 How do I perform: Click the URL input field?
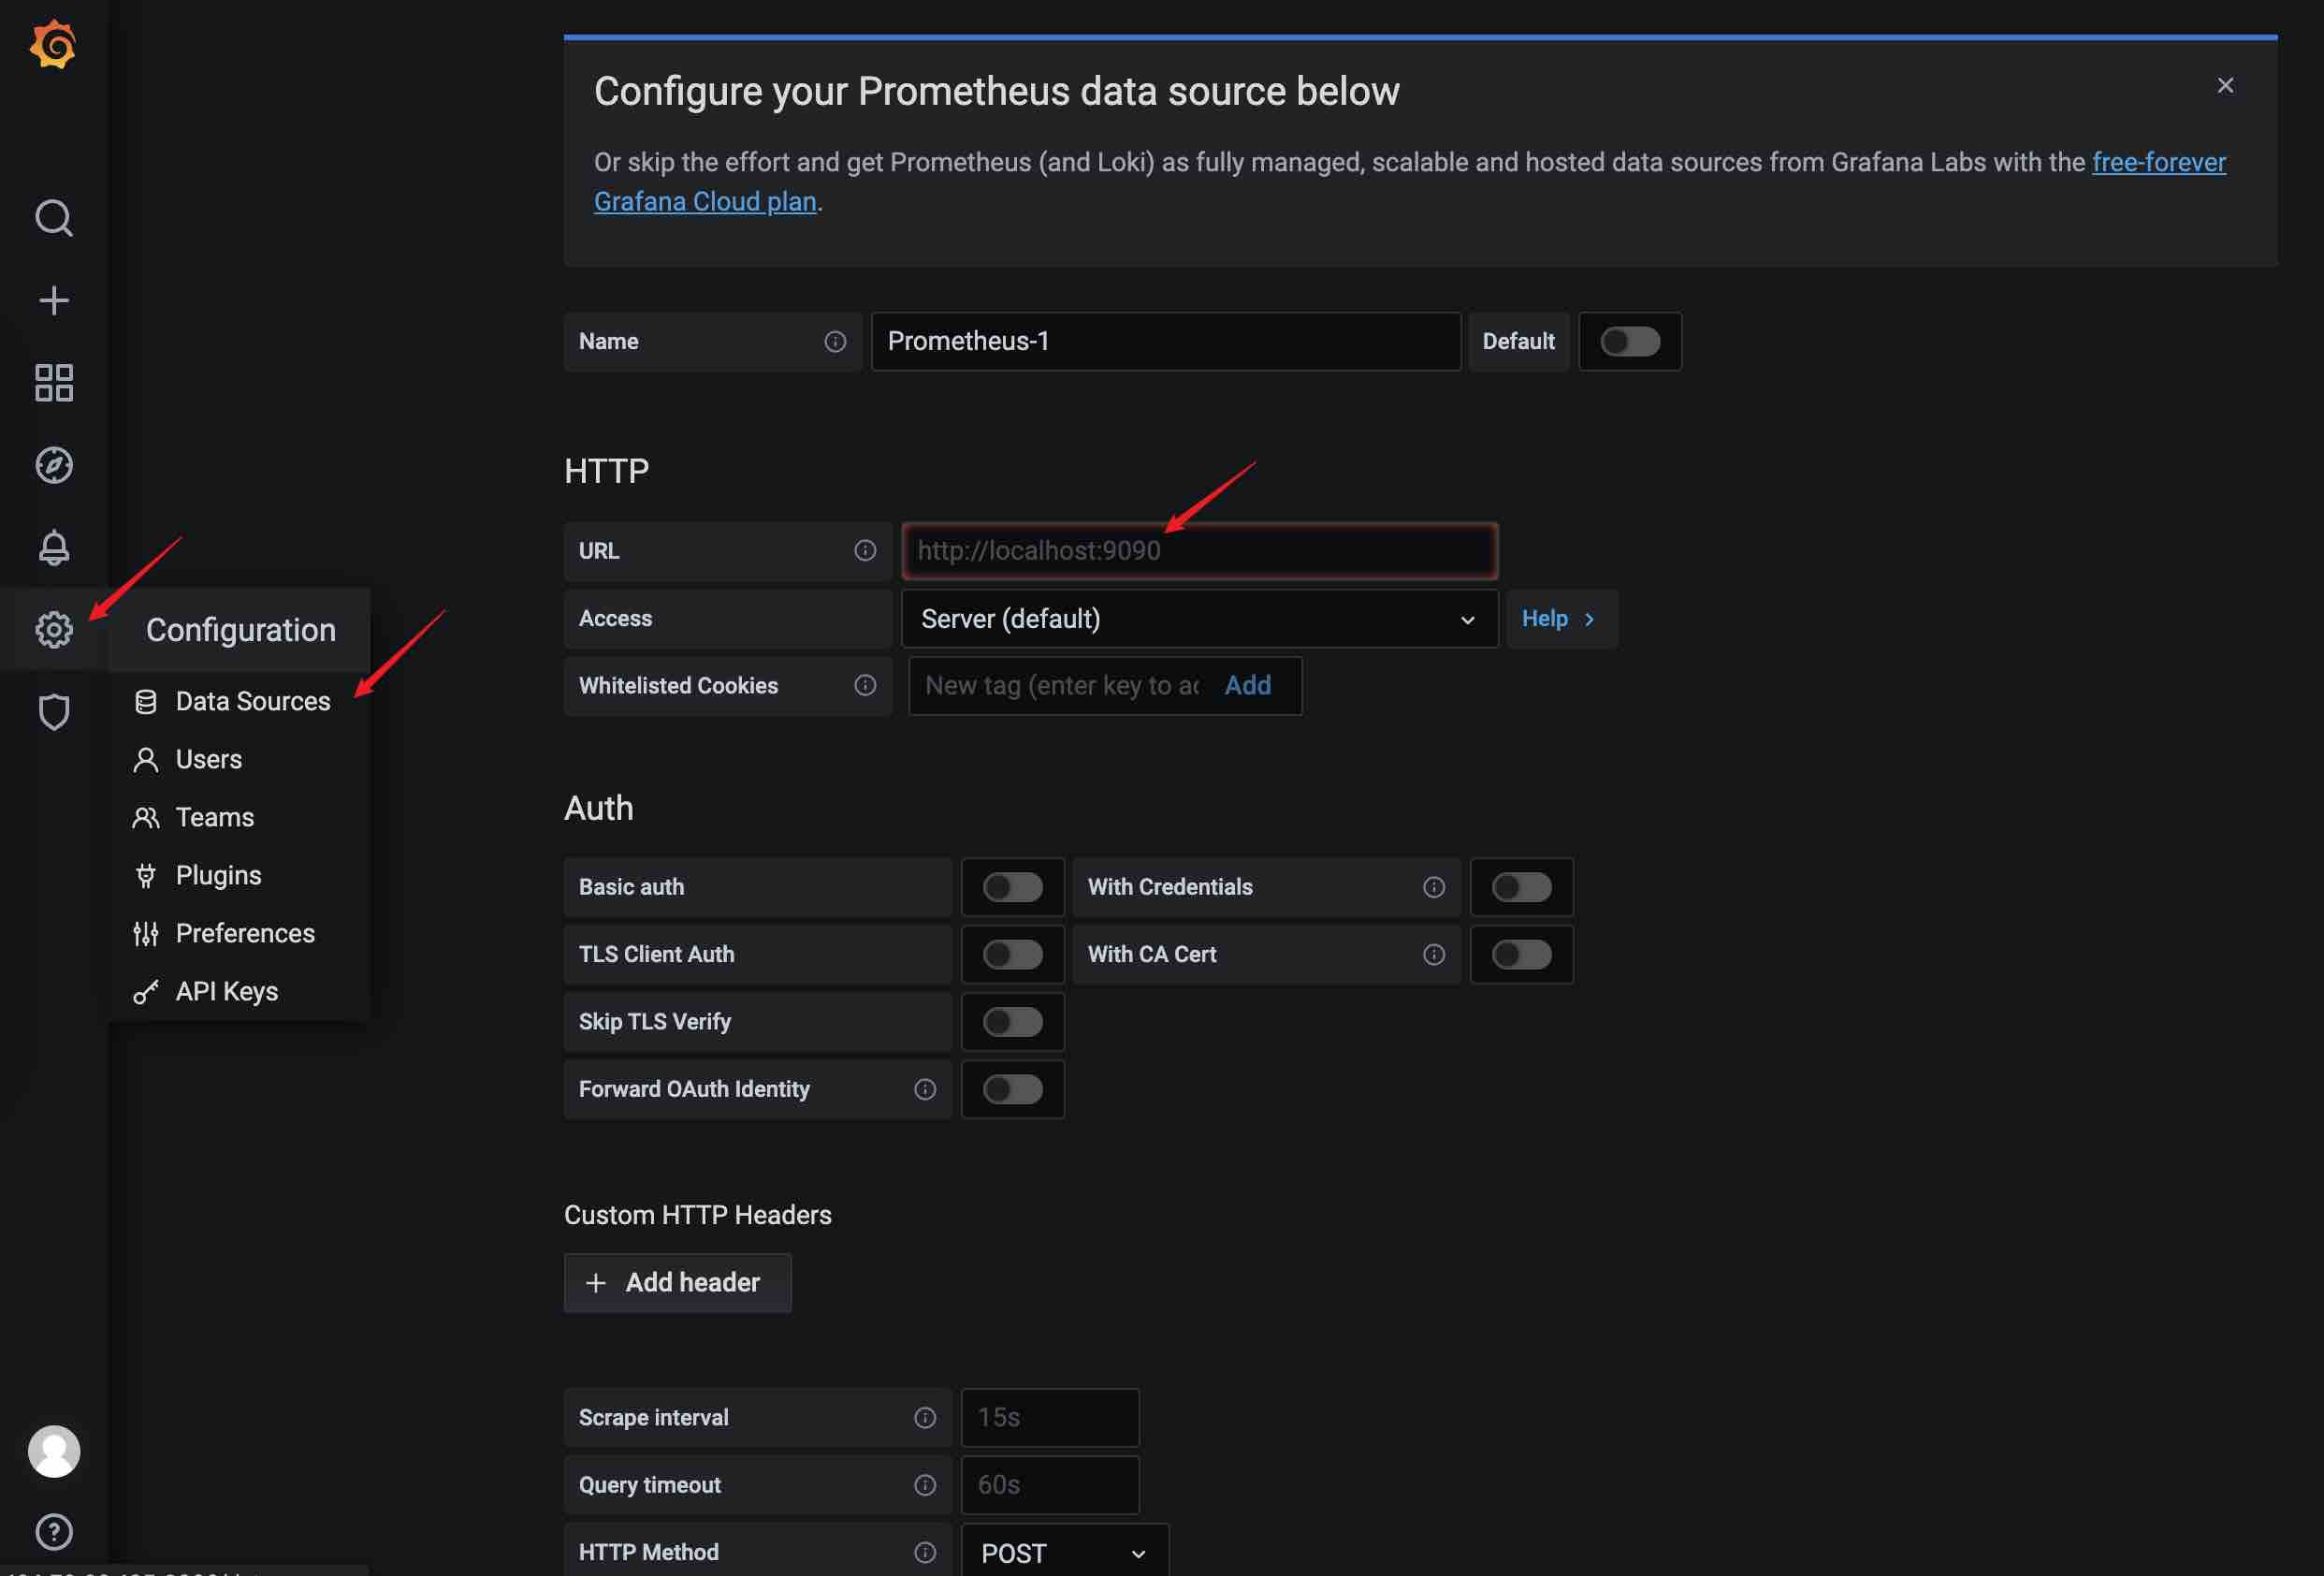(x=1198, y=550)
